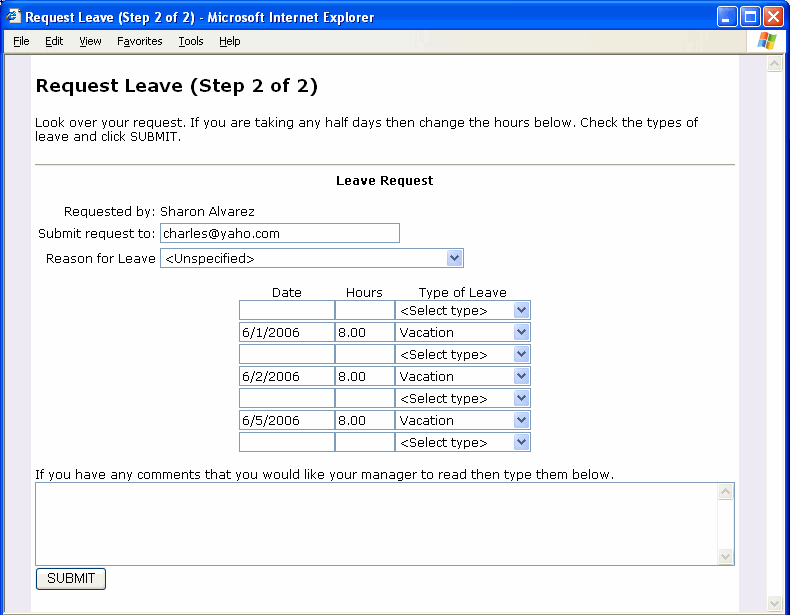Open the File menu
This screenshot has width=790, height=615.
click(21, 41)
